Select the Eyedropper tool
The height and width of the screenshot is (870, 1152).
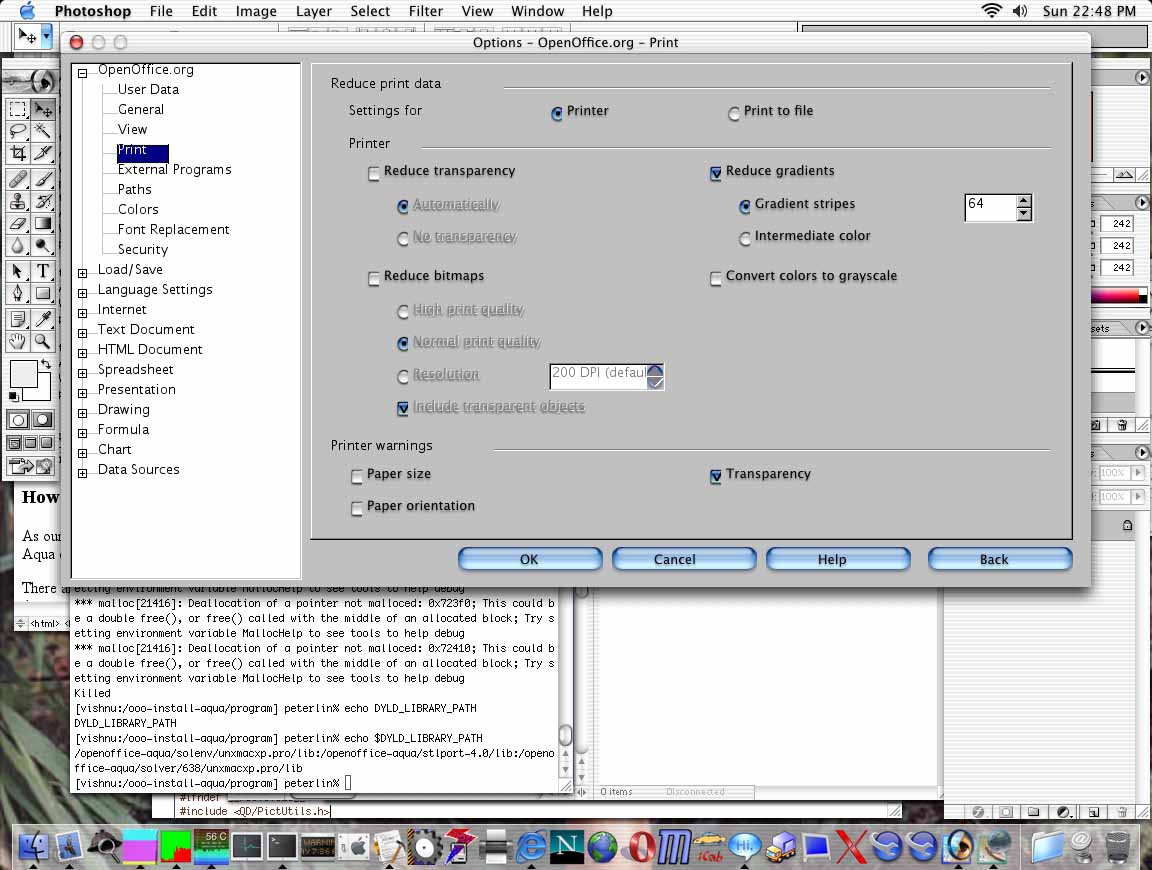pyautogui.click(x=43, y=319)
